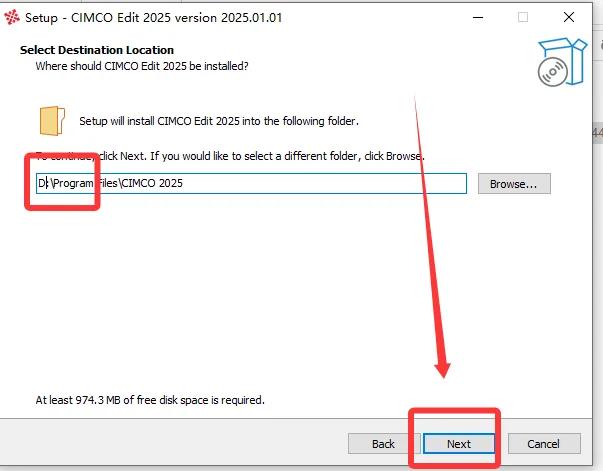Open the Browse folder dialog
This screenshot has height=471, width=603.
(514, 184)
